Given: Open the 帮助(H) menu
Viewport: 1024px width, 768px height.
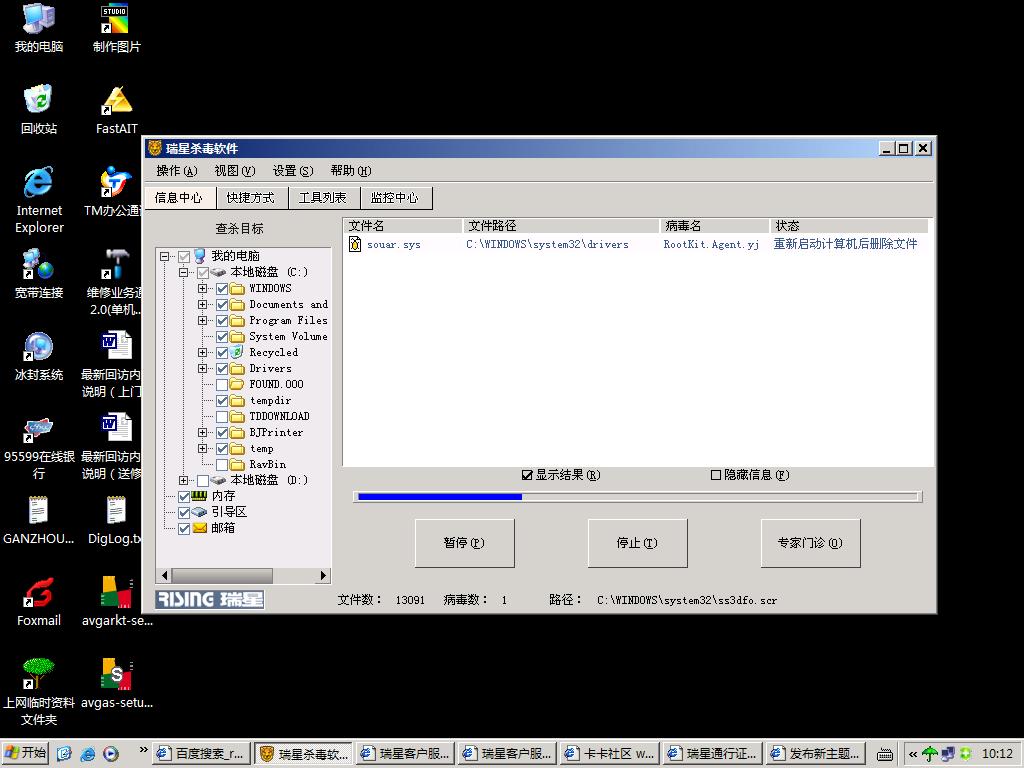Looking at the screenshot, I should tap(351, 171).
